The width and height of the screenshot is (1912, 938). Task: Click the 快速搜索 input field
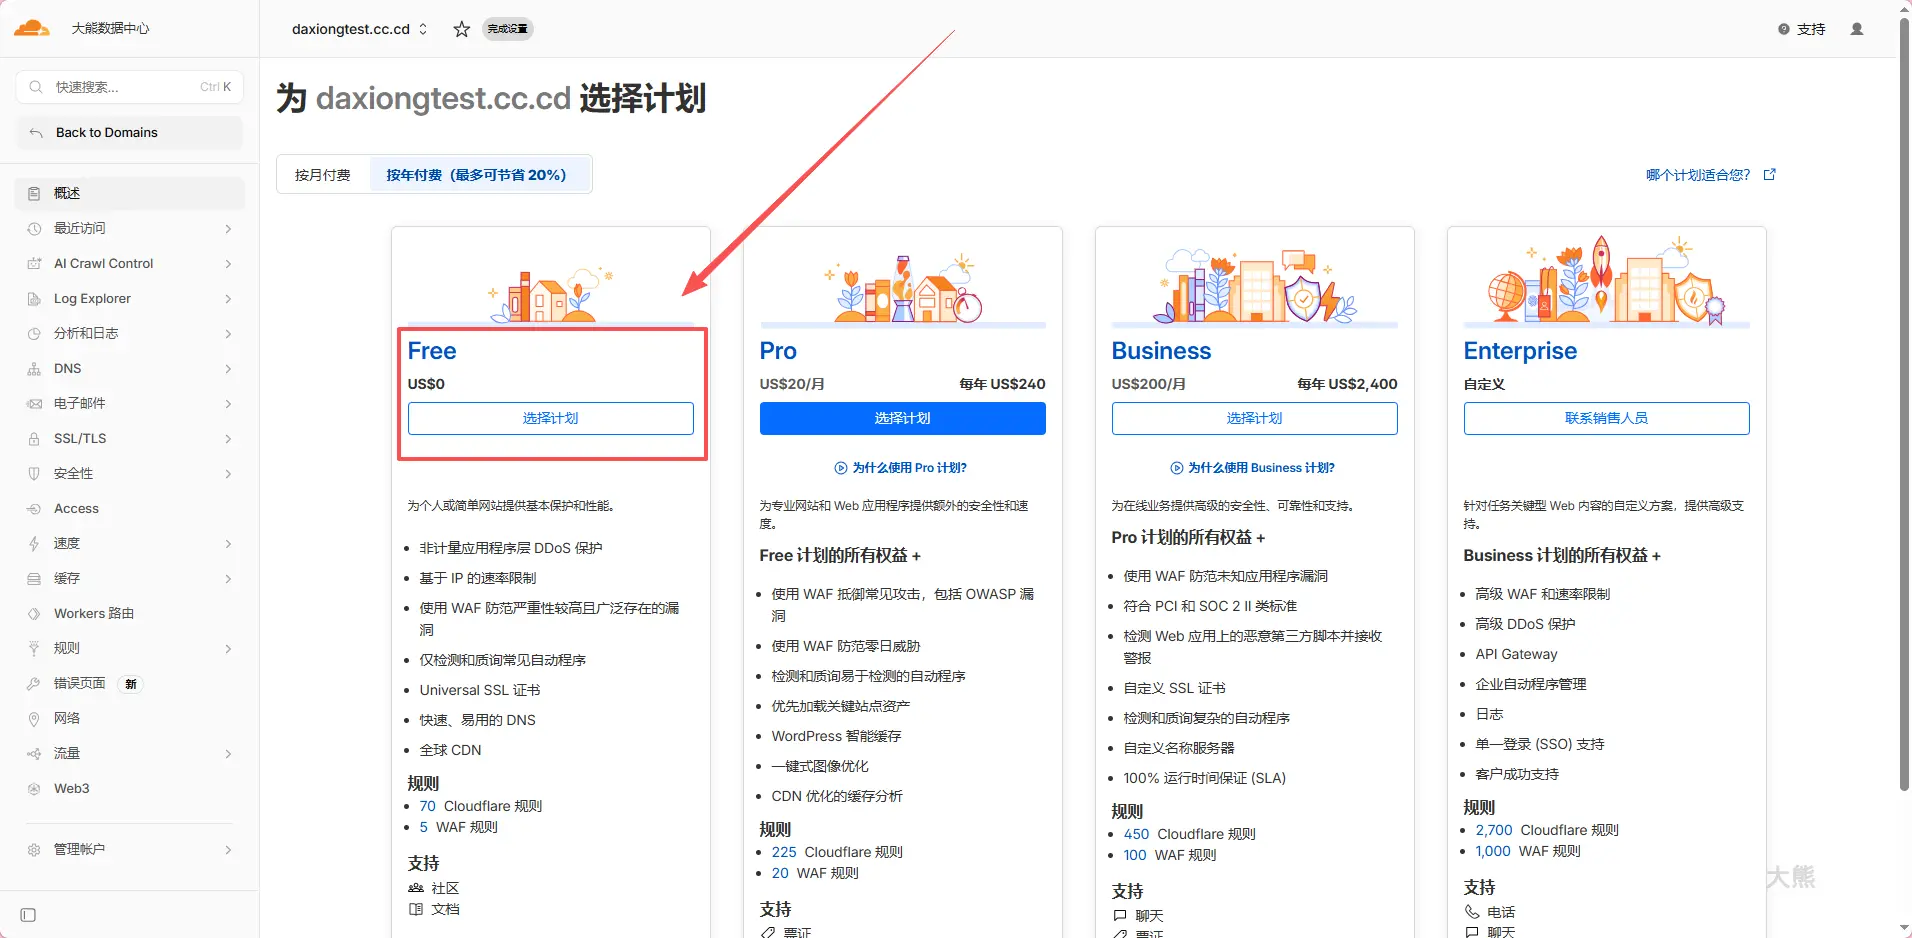(128, 87)
